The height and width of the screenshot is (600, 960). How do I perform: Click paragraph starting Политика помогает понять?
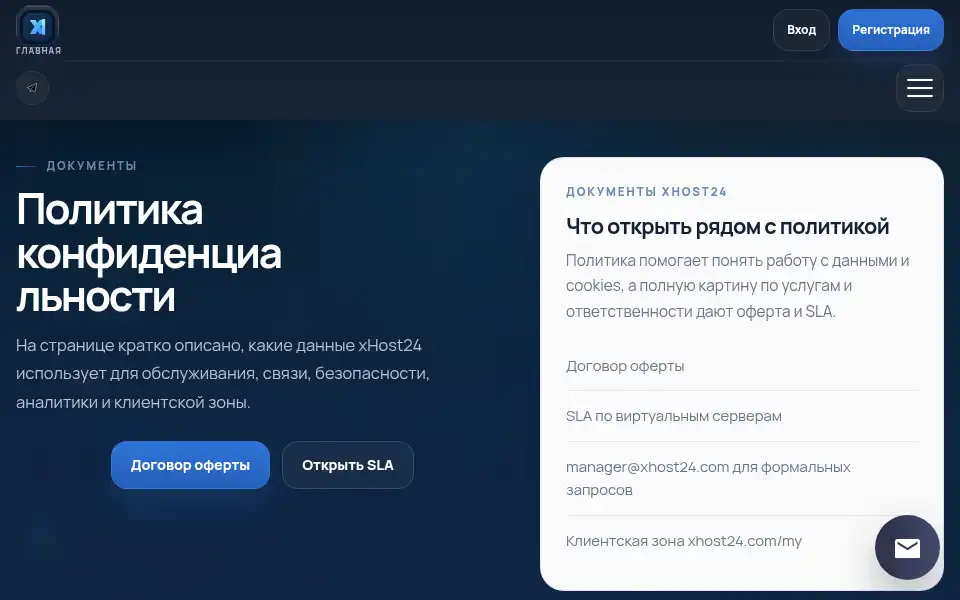coord(737,286)
